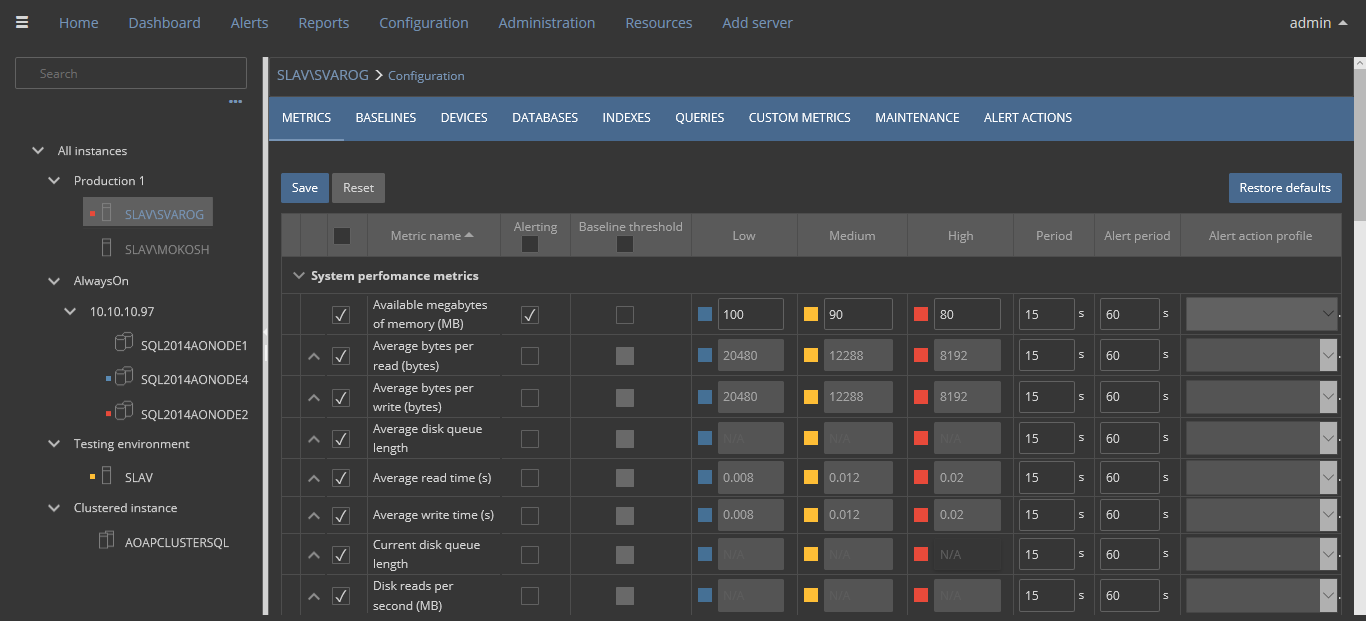Collapse the System performance metrics group
The width and height of the screenshot is (1366, 621).
pyautogui.click(x=298, y=274)
